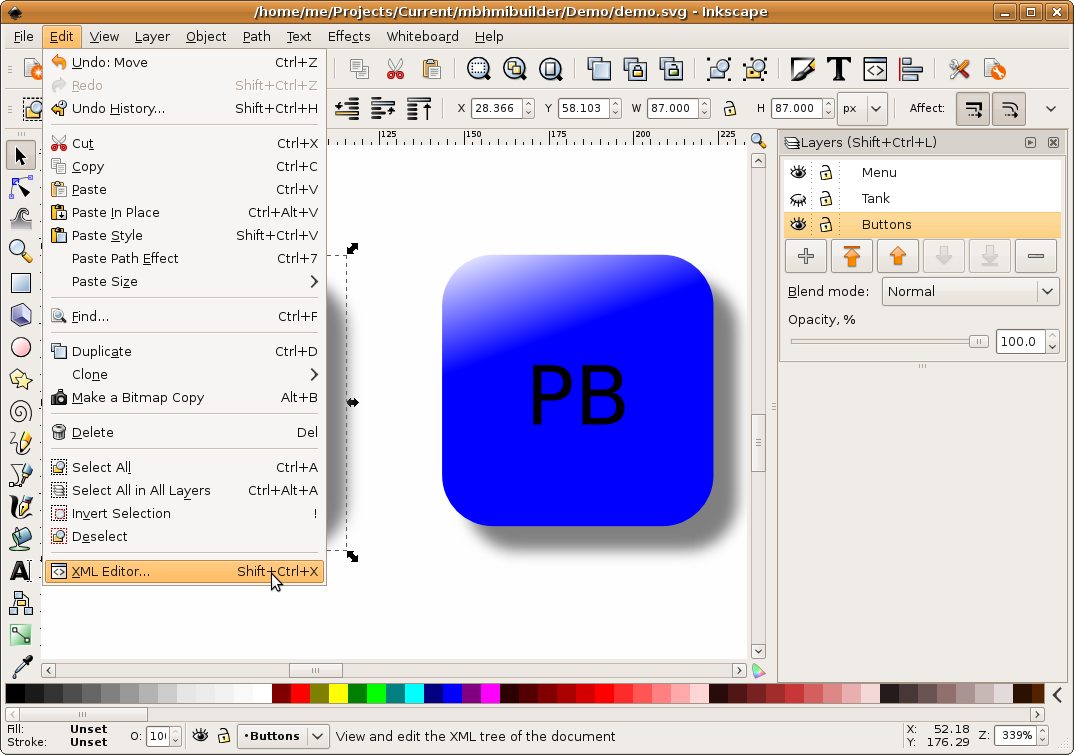This screenshot has height=755, width=1074.
Task: Click the Opacity slider in Layers panel
Action: click(x=889, y=341)
